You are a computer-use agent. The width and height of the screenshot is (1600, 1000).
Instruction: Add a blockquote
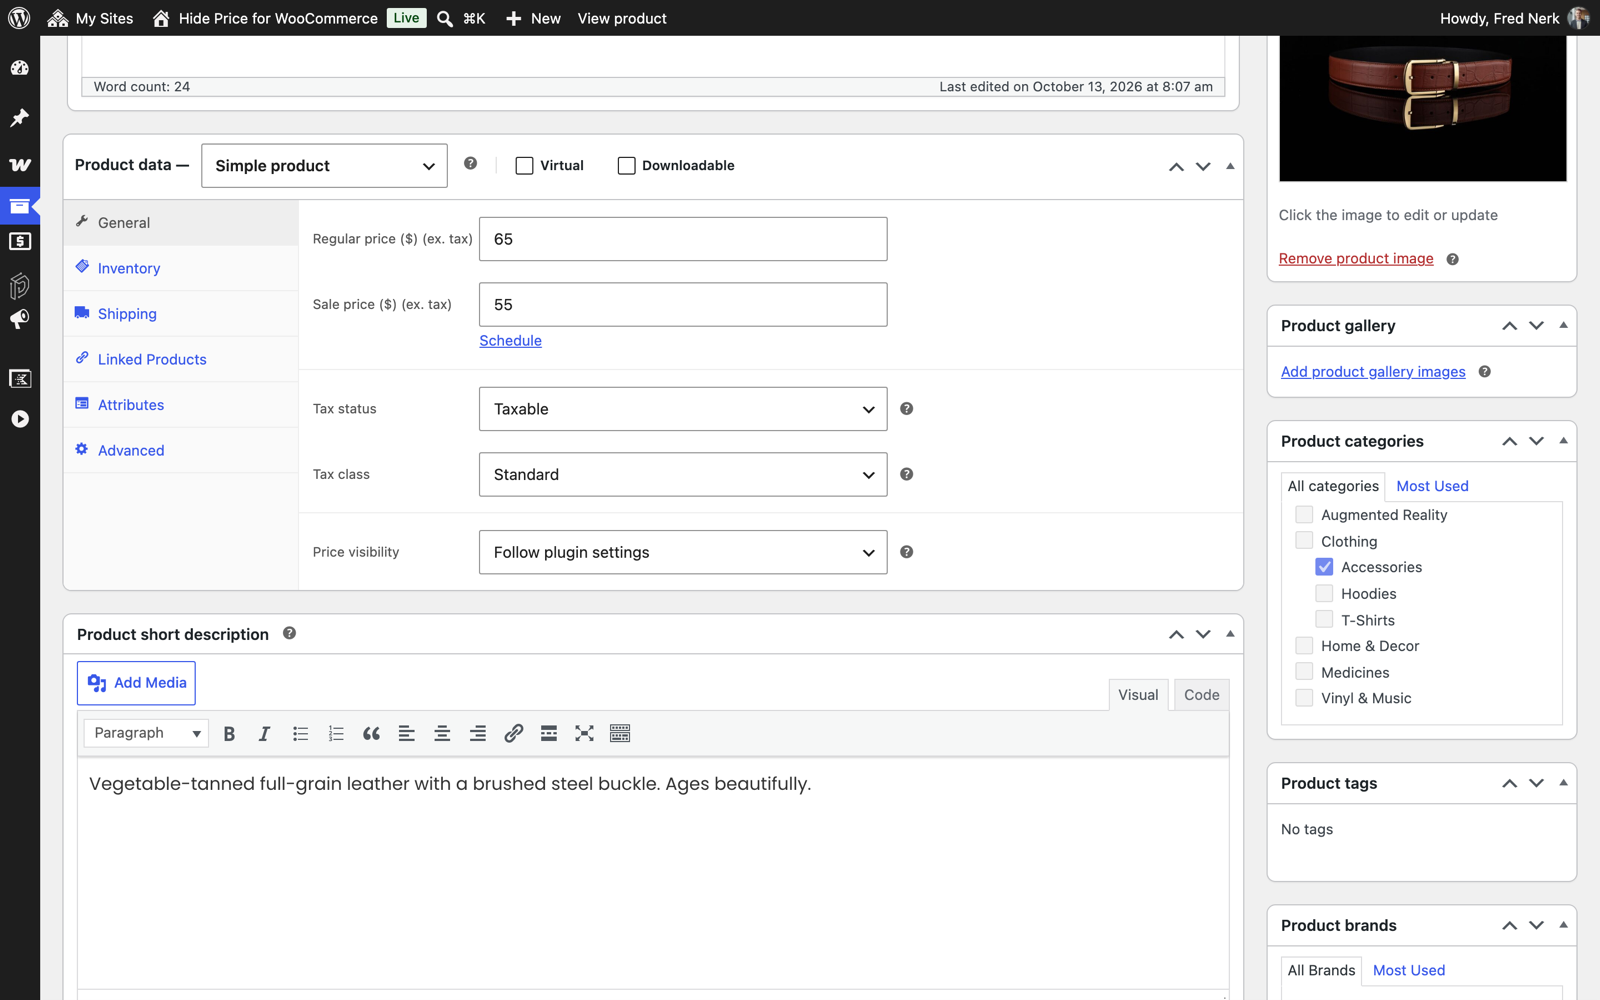371,734
